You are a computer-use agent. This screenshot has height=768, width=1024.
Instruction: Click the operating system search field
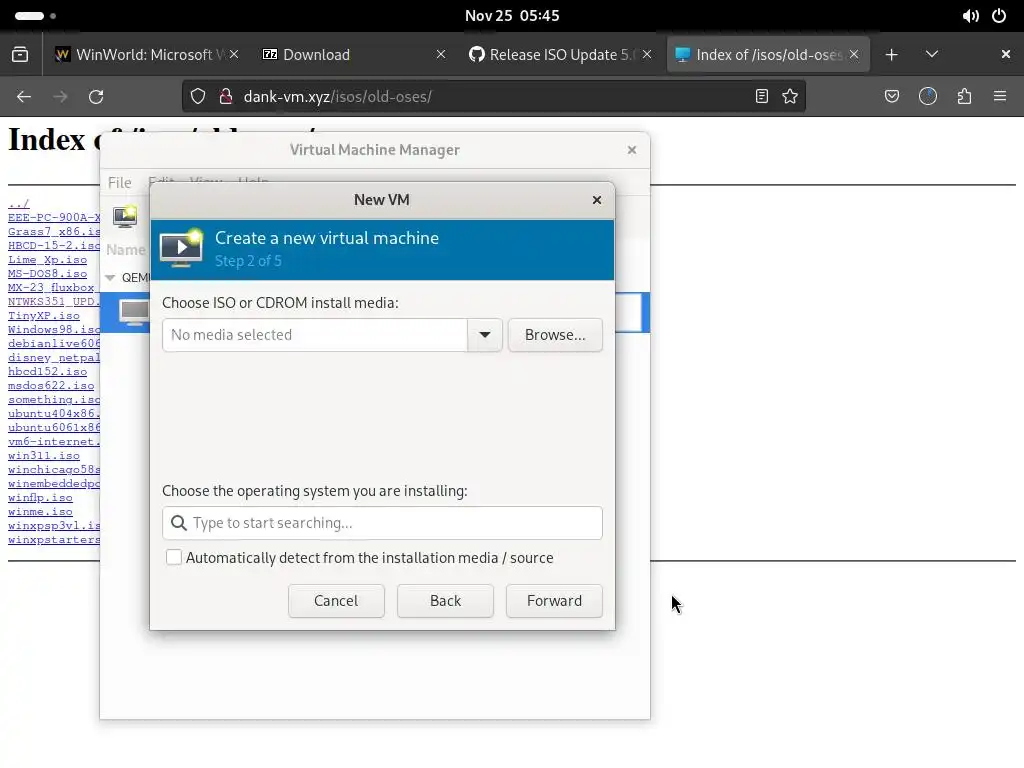382,523
